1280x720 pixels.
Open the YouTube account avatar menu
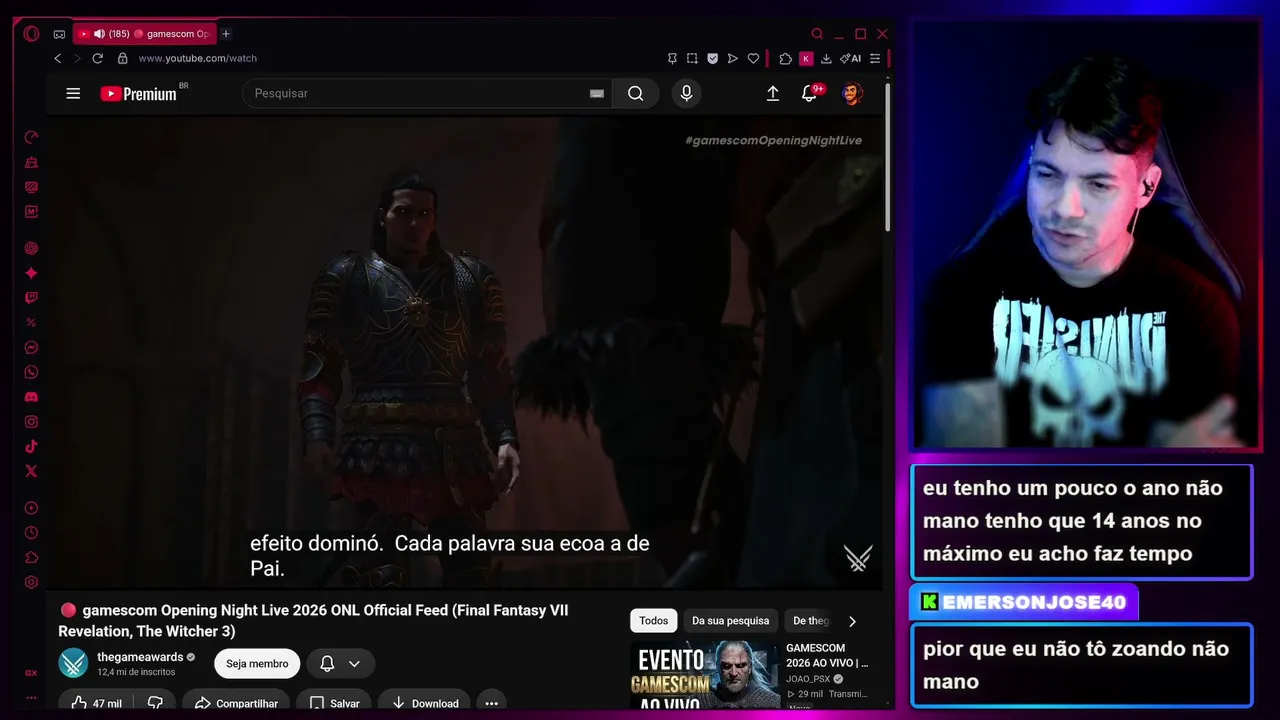(x=852, y=94)
